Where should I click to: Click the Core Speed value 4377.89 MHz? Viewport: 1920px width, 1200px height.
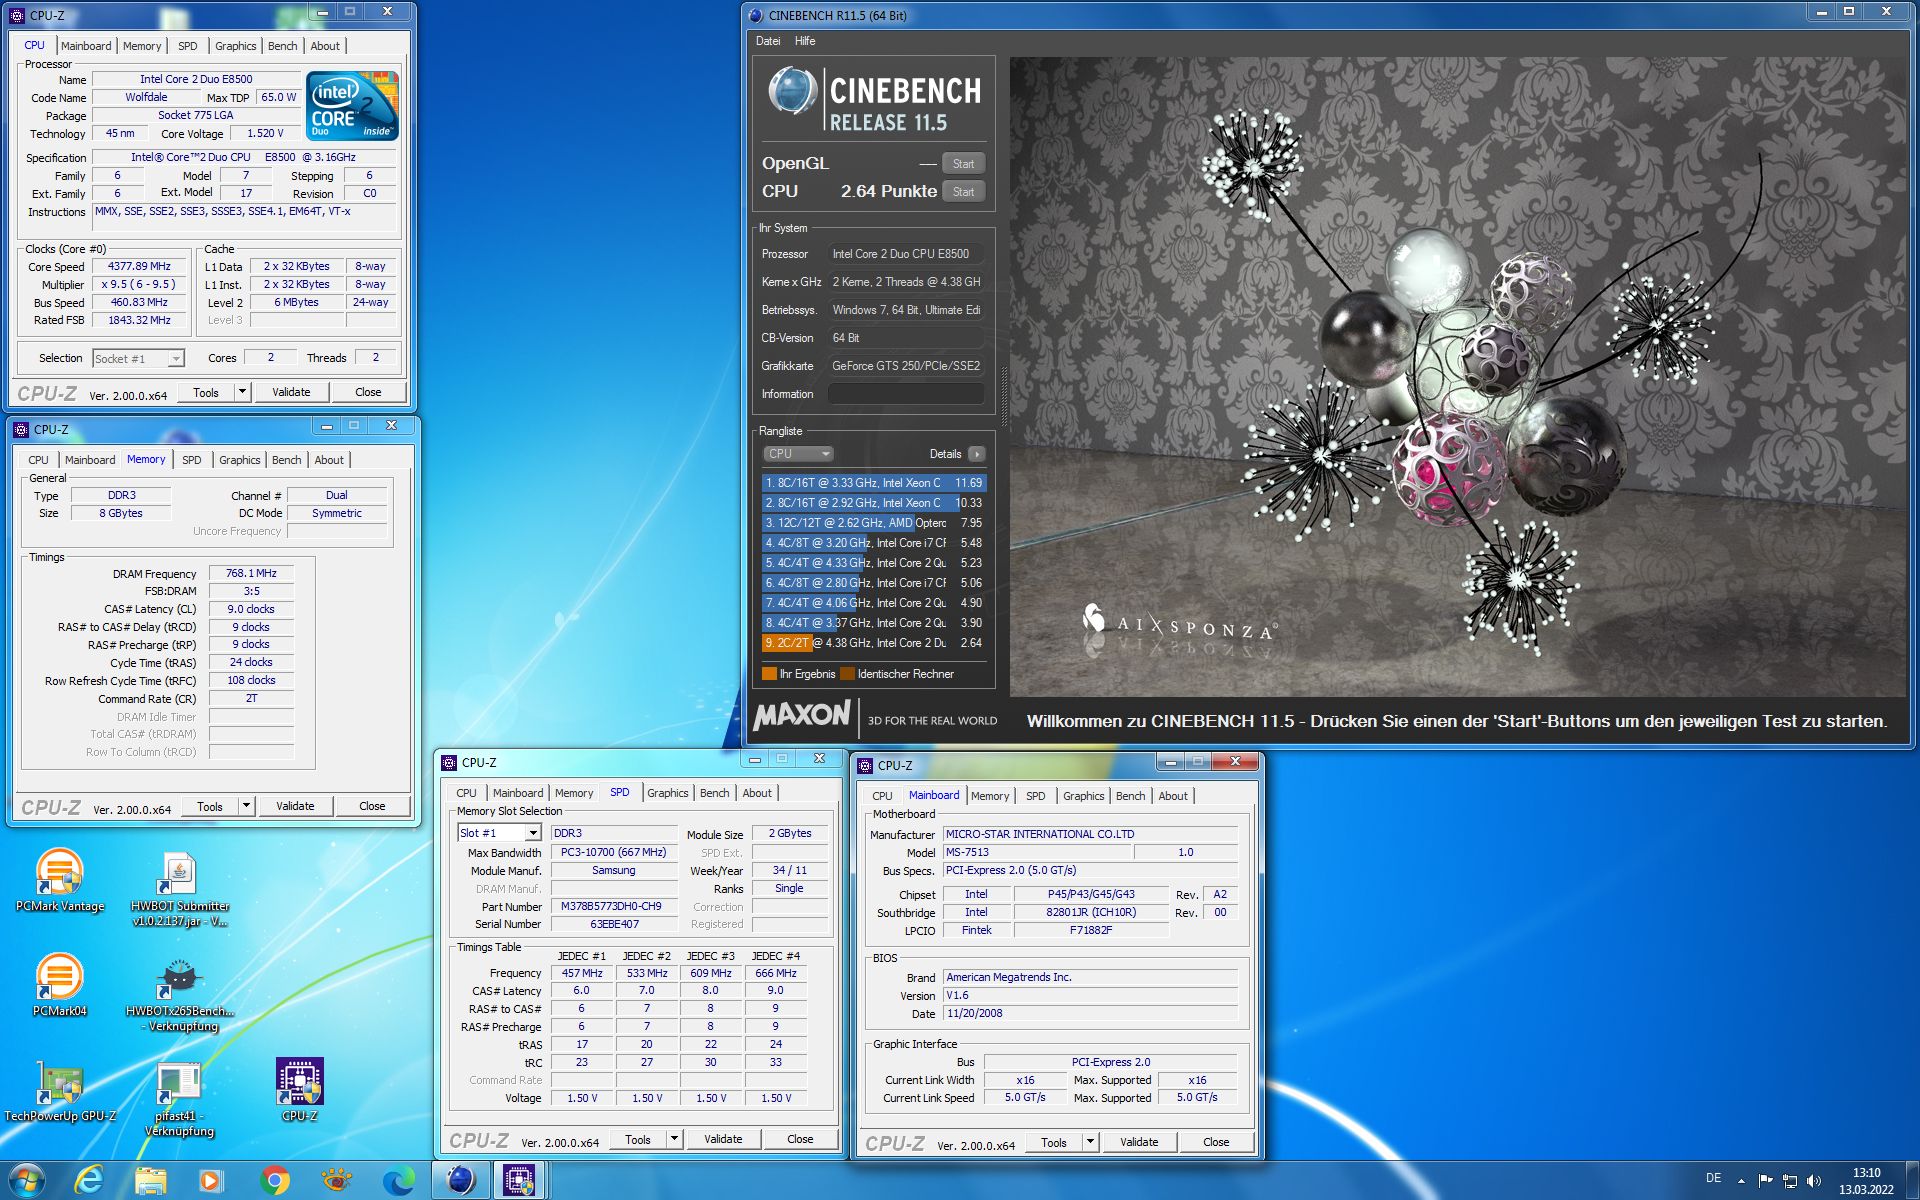139,267
